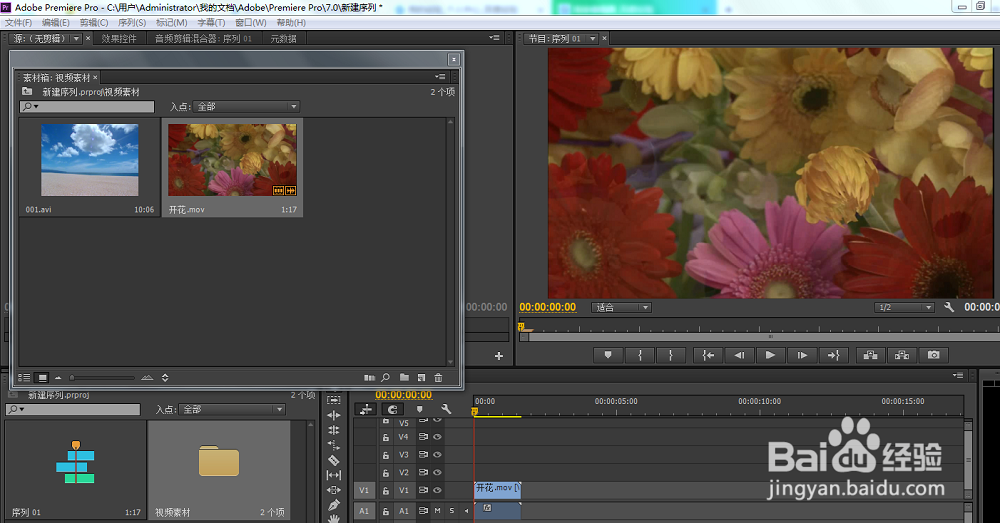Step forward one frame in Program monitor
The width and height of the screenshot is (1000, 523).
(x=802, y=355)
